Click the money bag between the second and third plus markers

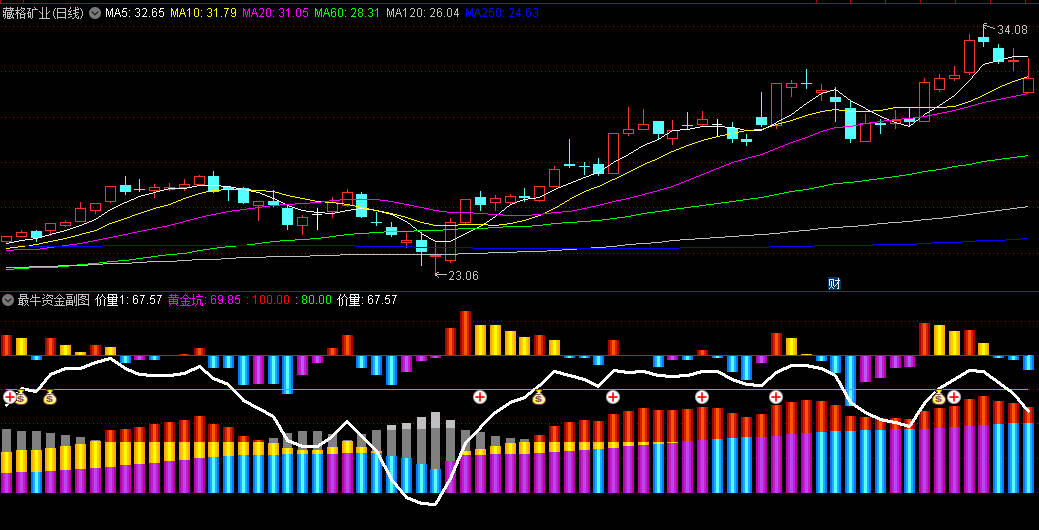(x=538, y=397)
